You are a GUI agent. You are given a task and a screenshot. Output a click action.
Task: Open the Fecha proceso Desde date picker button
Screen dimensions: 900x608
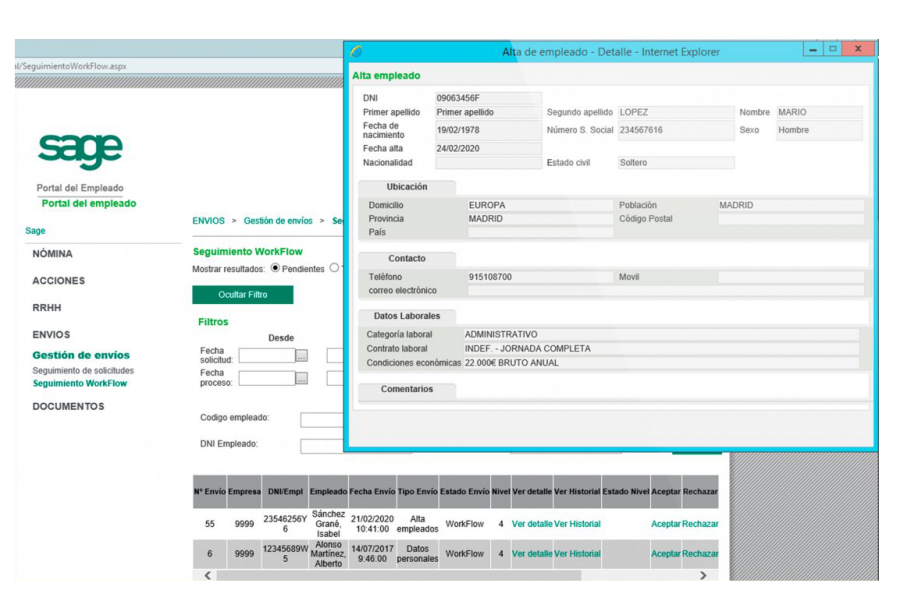click(x=301, y=378)
